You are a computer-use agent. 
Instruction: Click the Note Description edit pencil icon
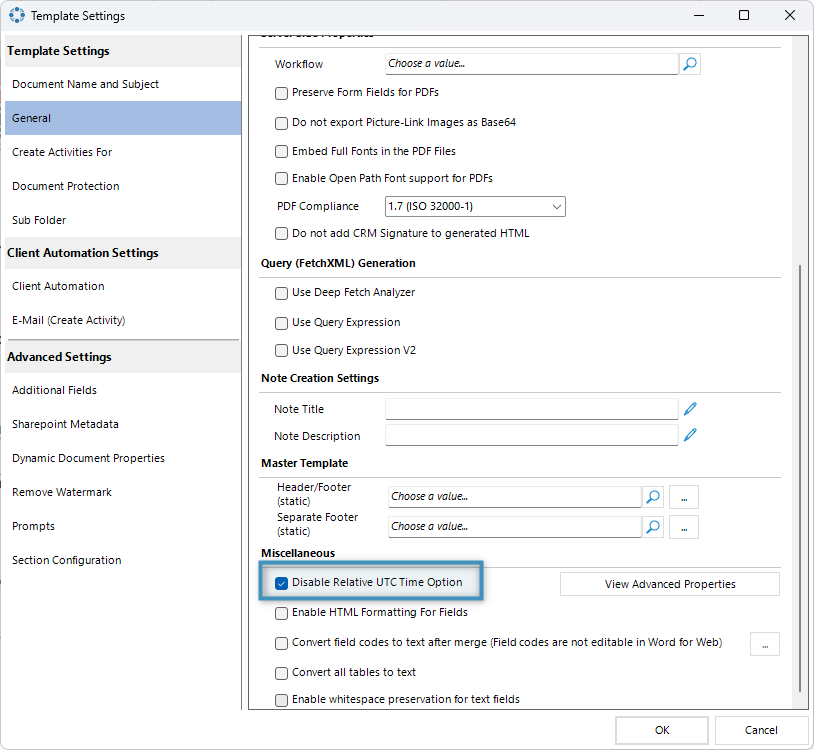coord(690,435)
